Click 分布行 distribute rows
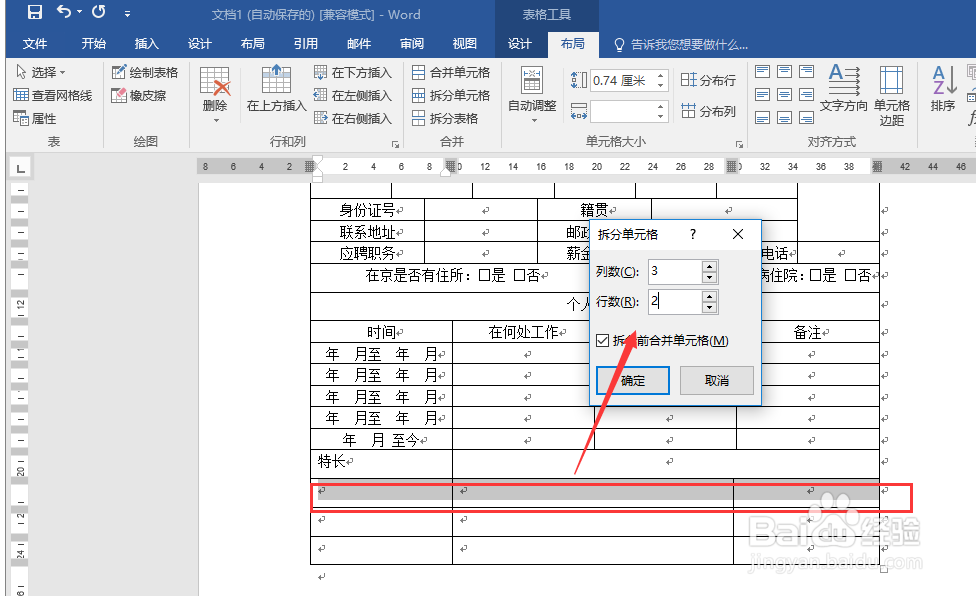Screen dimensions: 976x596 coord(708,80)
